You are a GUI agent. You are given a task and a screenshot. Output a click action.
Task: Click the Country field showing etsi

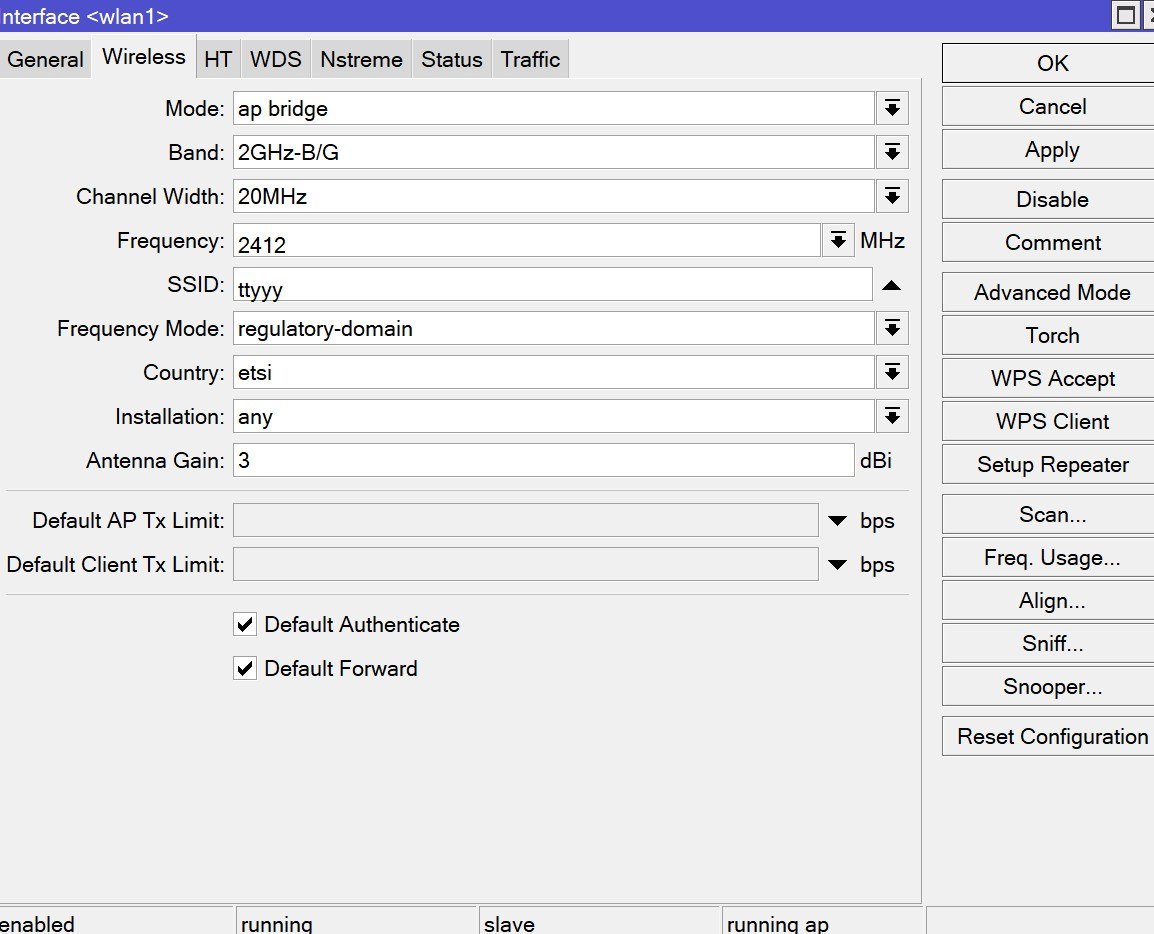point(553,372)
